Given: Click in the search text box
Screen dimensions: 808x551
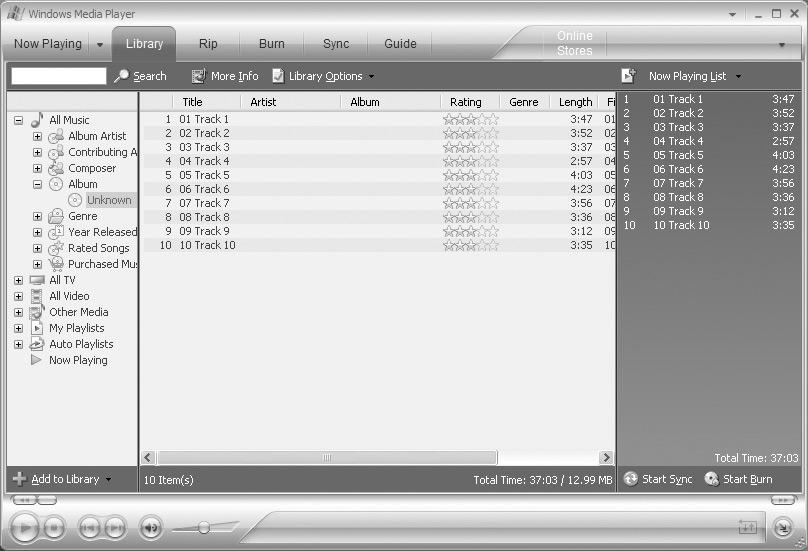Looking at the screenshot, I should (x=59, y=76).
